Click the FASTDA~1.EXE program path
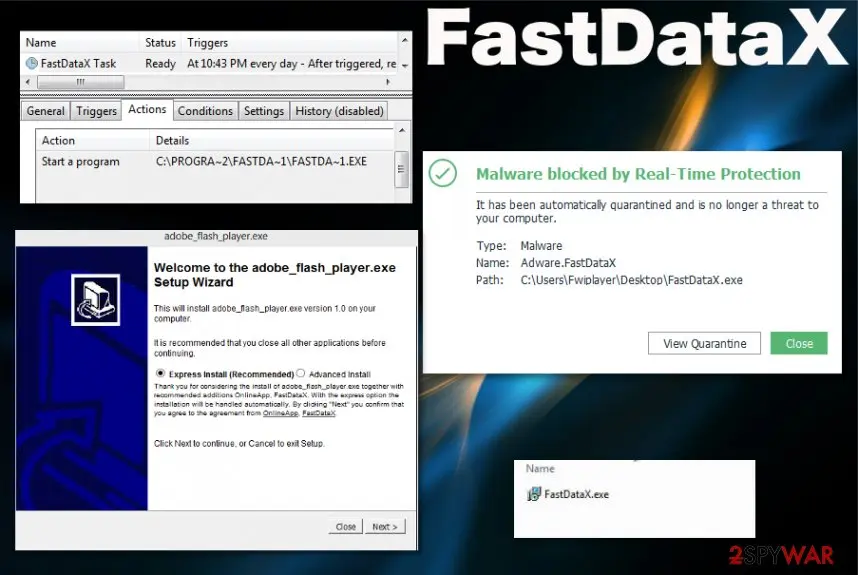The height and width of the screenshot is (575, 858). [261, 161]
